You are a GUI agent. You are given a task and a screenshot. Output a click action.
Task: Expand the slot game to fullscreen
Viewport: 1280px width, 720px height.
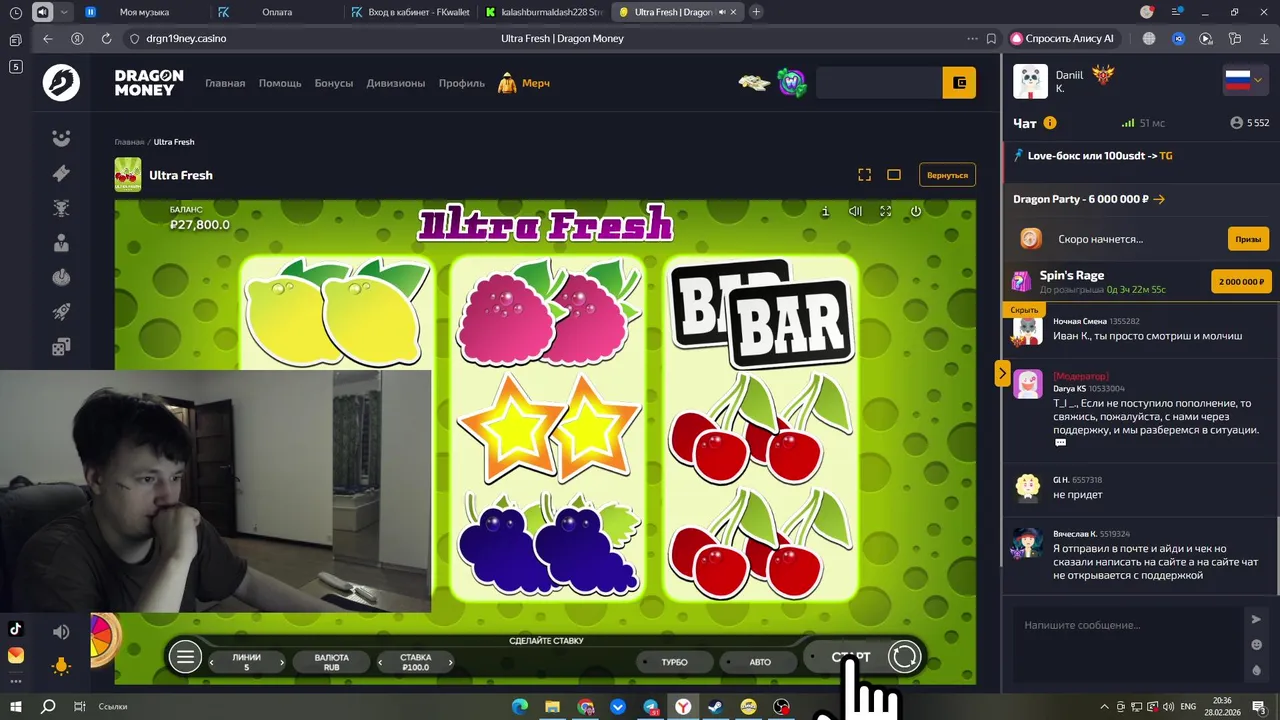pyautogui.click(x=885, y=212)
